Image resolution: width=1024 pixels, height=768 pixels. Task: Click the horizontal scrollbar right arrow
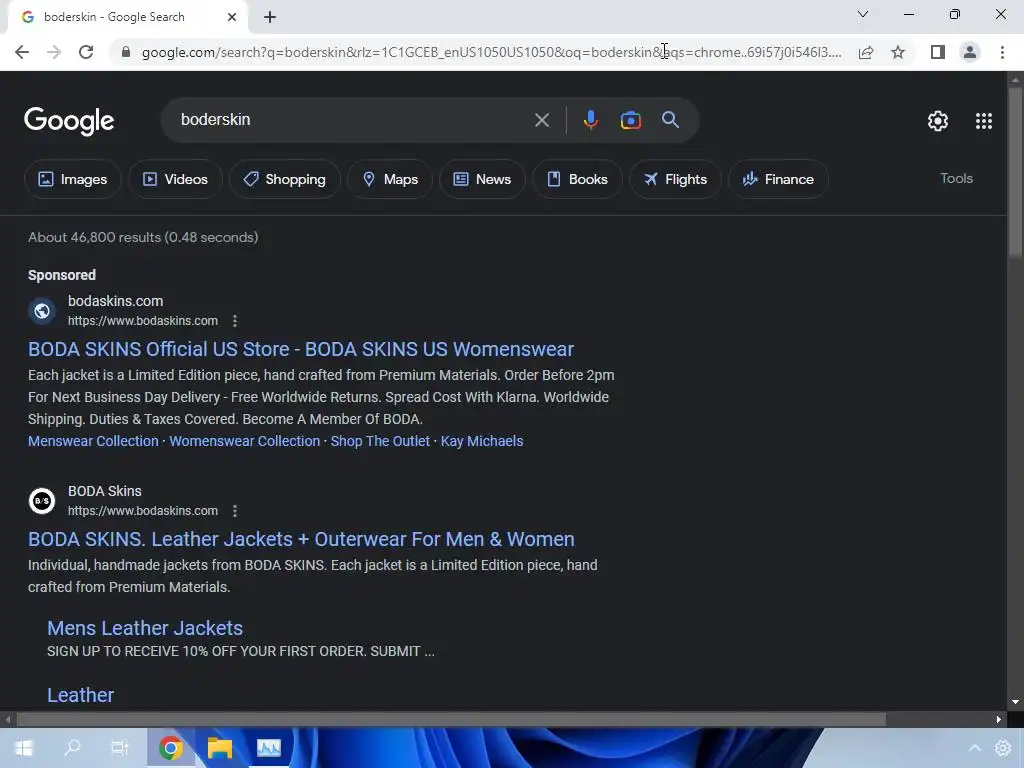(x=999, y=720)
